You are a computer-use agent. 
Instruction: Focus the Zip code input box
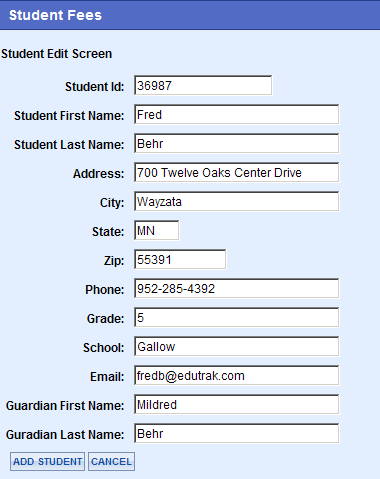pyautogui.click(x=180, y=259)
